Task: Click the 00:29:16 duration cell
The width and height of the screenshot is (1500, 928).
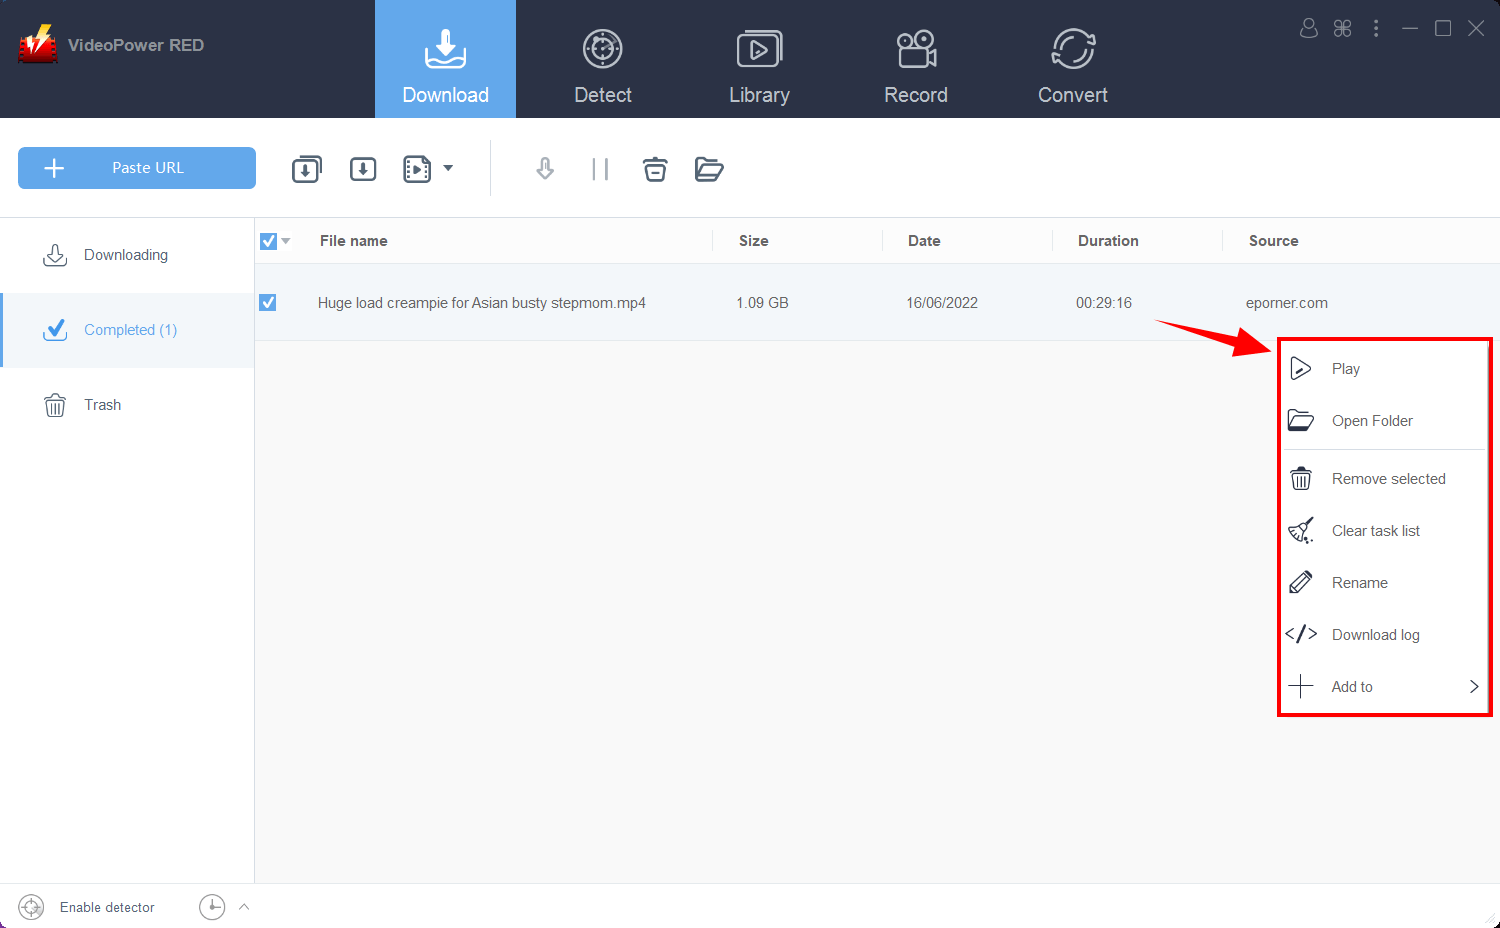Action: click(1104, 303)
